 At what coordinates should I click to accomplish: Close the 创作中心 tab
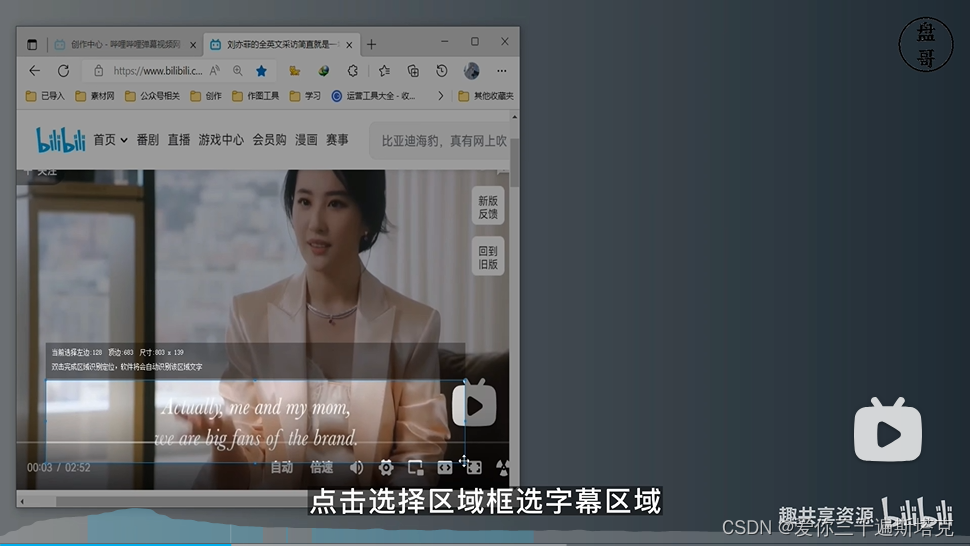[x=193, y=45]
